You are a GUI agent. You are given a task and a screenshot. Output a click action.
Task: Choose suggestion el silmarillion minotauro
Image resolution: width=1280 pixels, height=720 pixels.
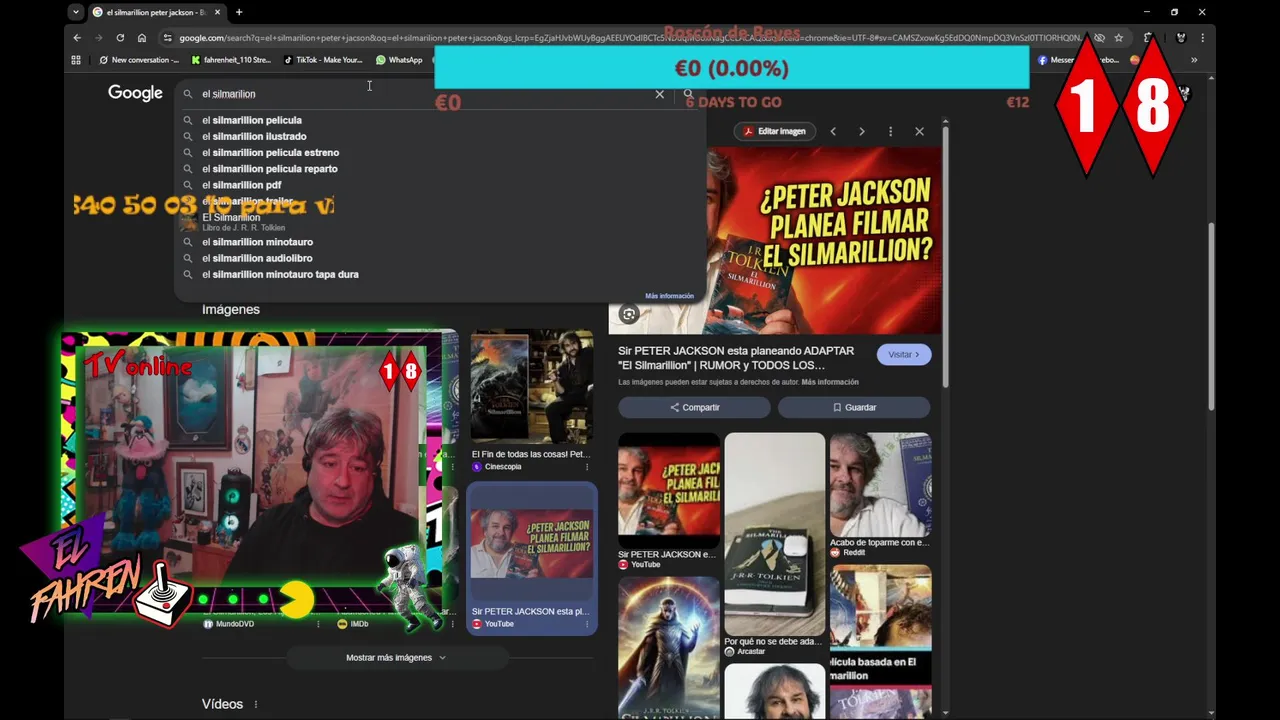tap(257, 242)
